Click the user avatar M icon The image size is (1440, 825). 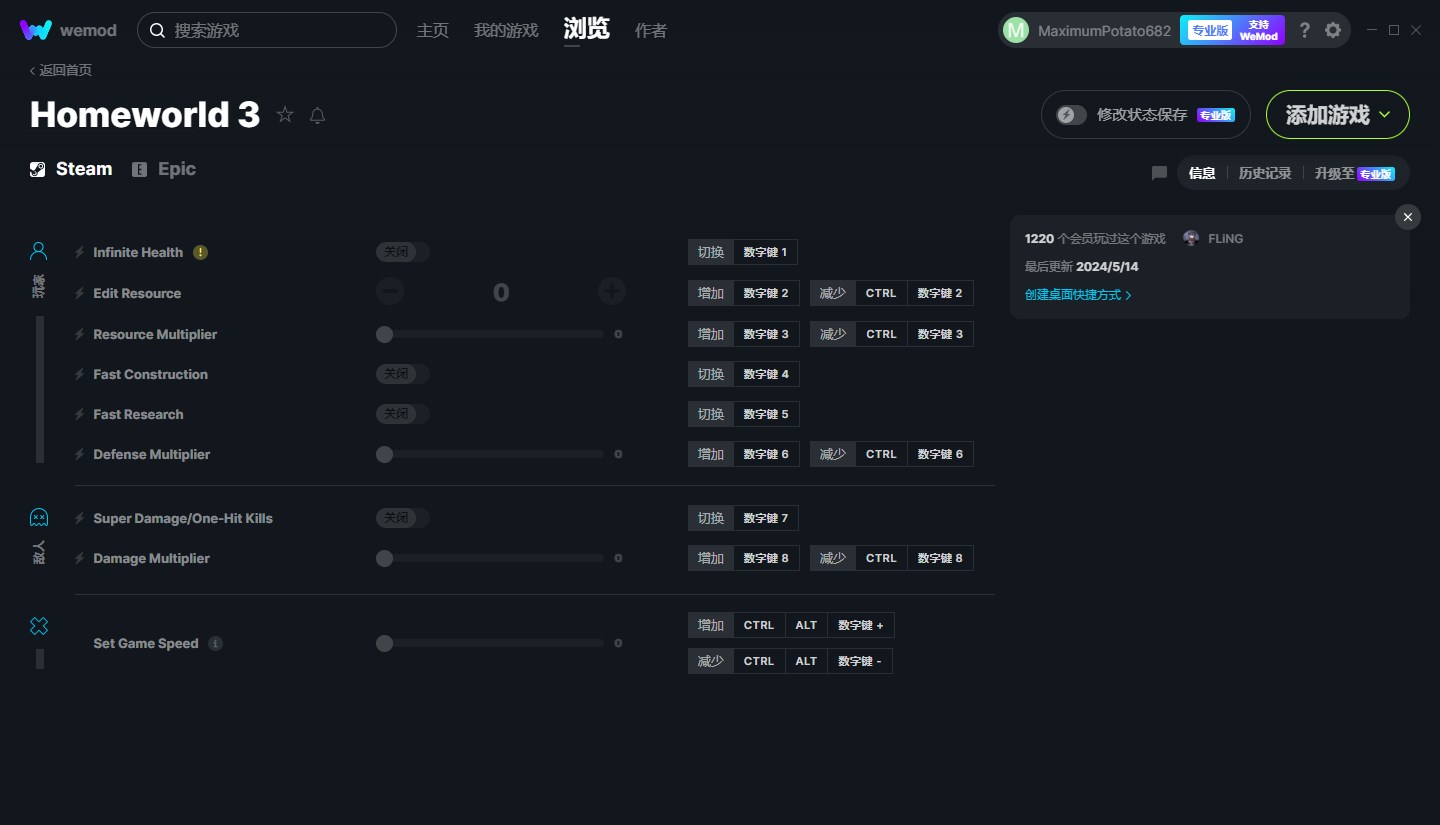pyautogui.click(x=1015, y=30)
